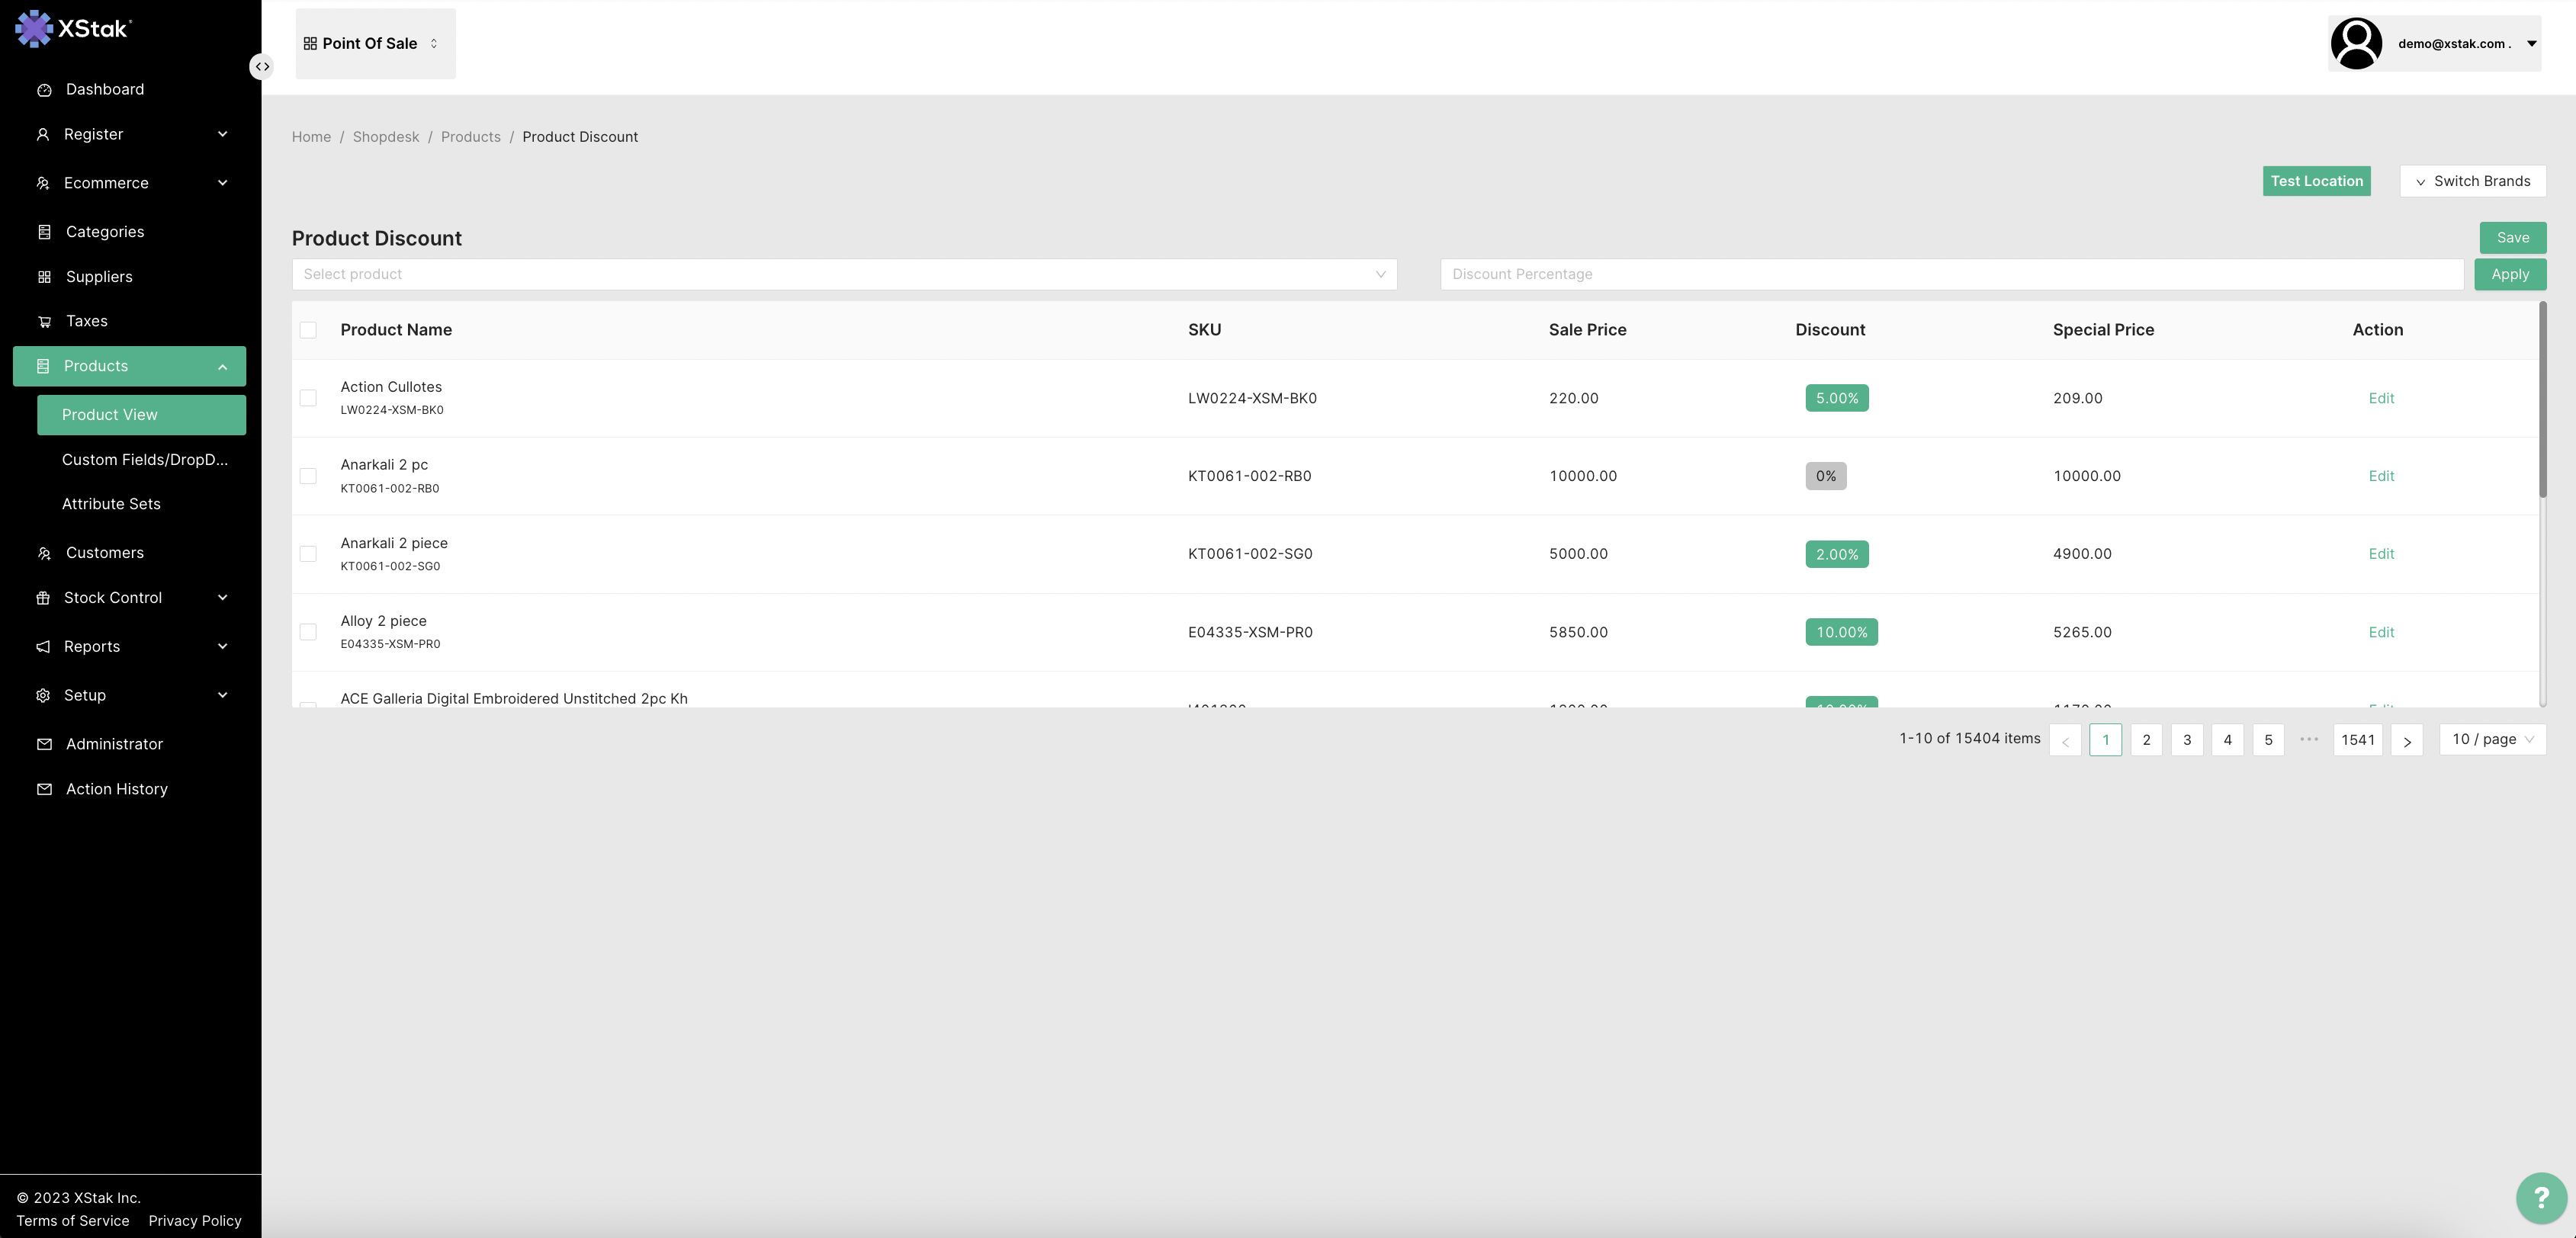The width and height of the screenshot is (2576, 1238).
Task: Click the table's vertical scrollbar
Action: [x=2542, y=400]
